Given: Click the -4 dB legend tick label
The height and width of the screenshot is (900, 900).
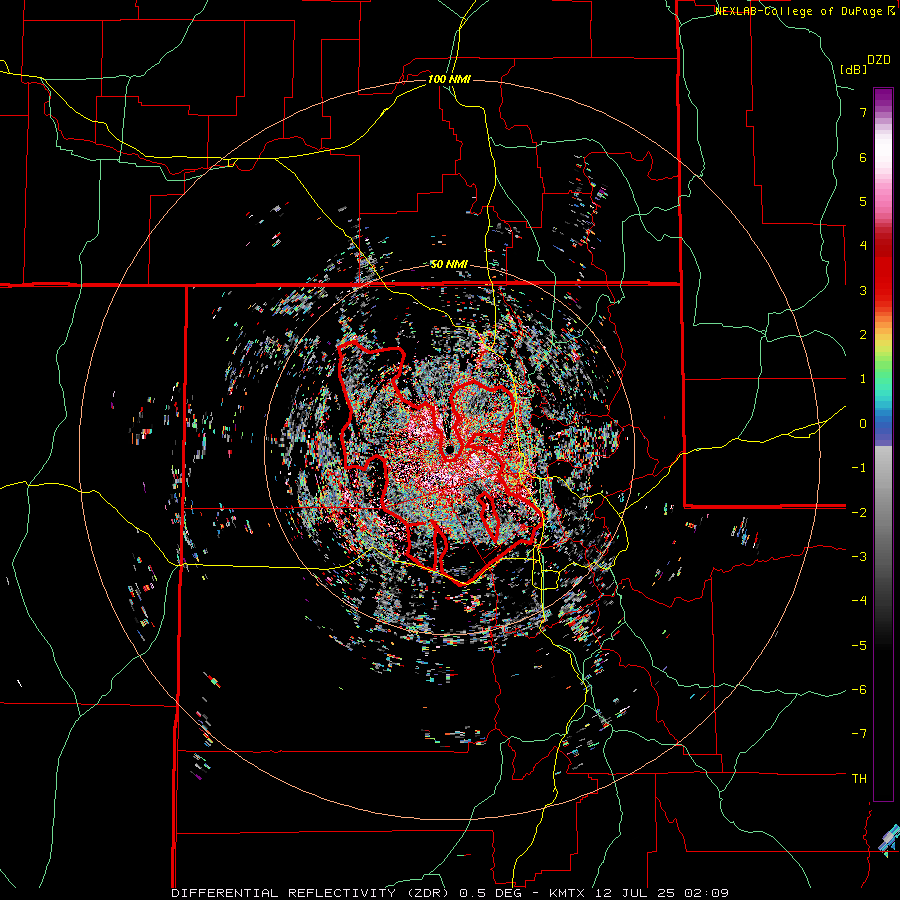Looking at the screenshot, I should [859, 601].
